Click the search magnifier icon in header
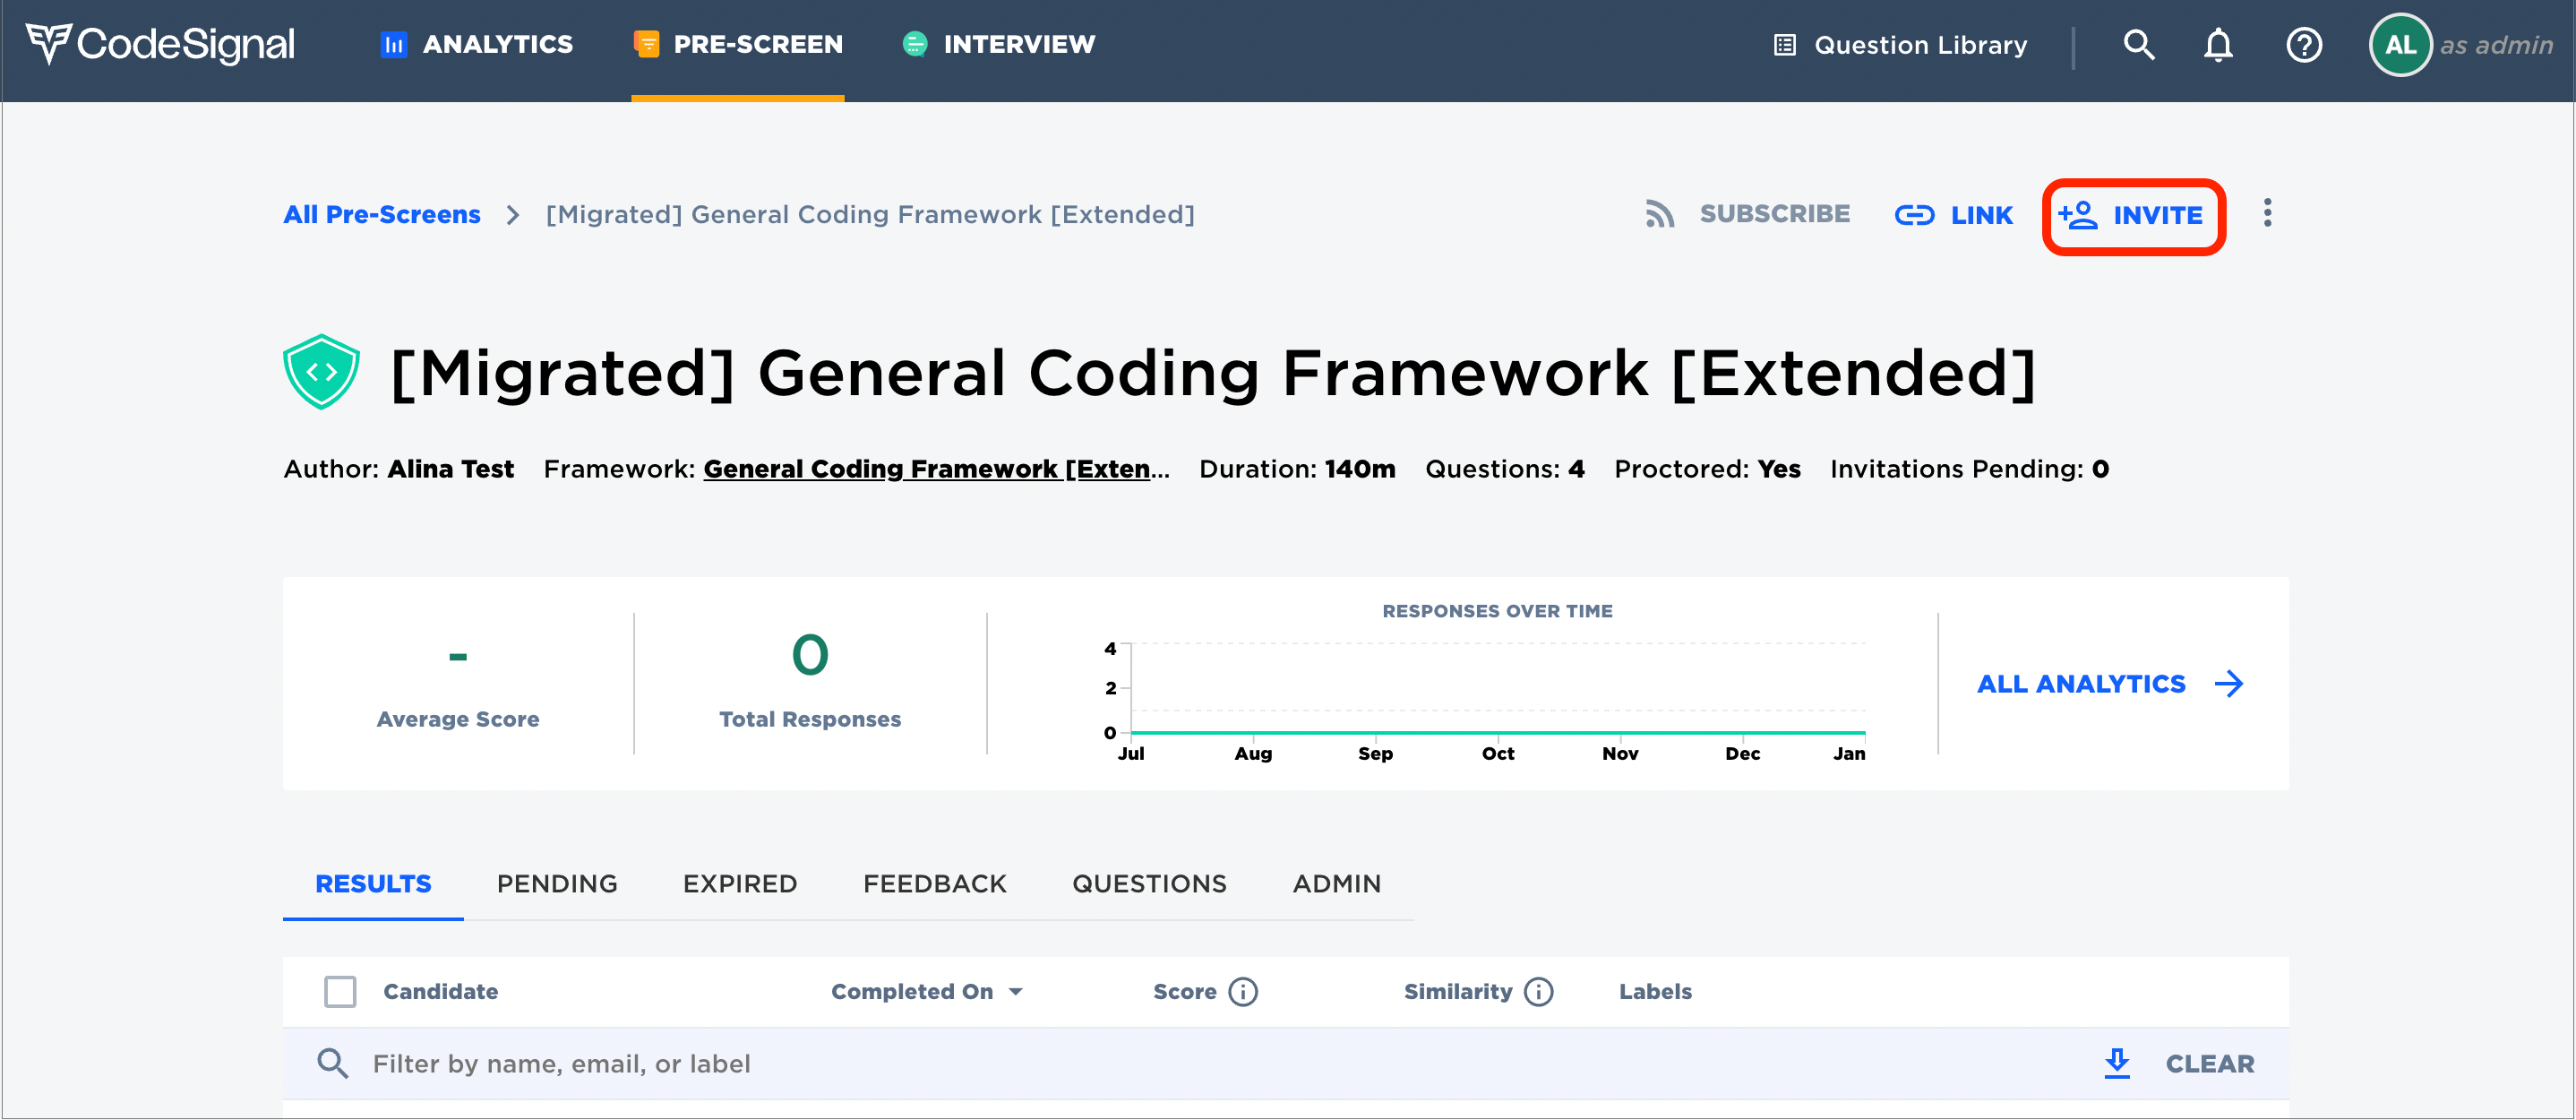2576x1120 pixels. pyautogui.click(x=2138, y=45)
